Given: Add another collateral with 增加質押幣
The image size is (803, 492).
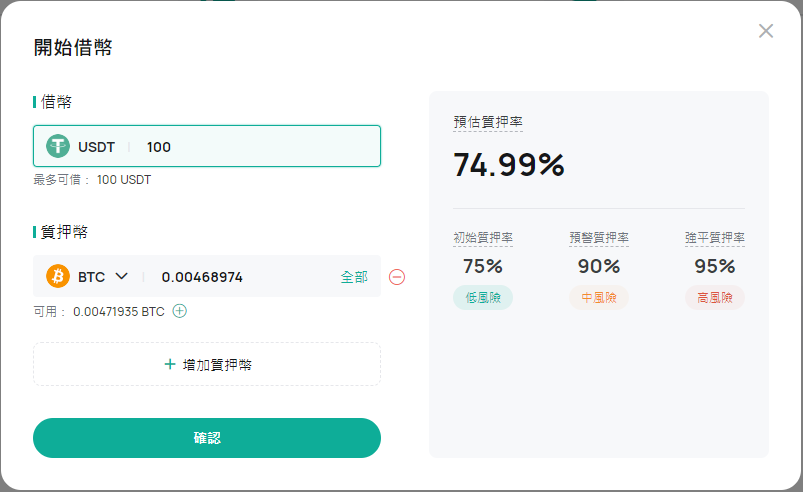Looking at the screenshot, I should [x=207, y=364].
